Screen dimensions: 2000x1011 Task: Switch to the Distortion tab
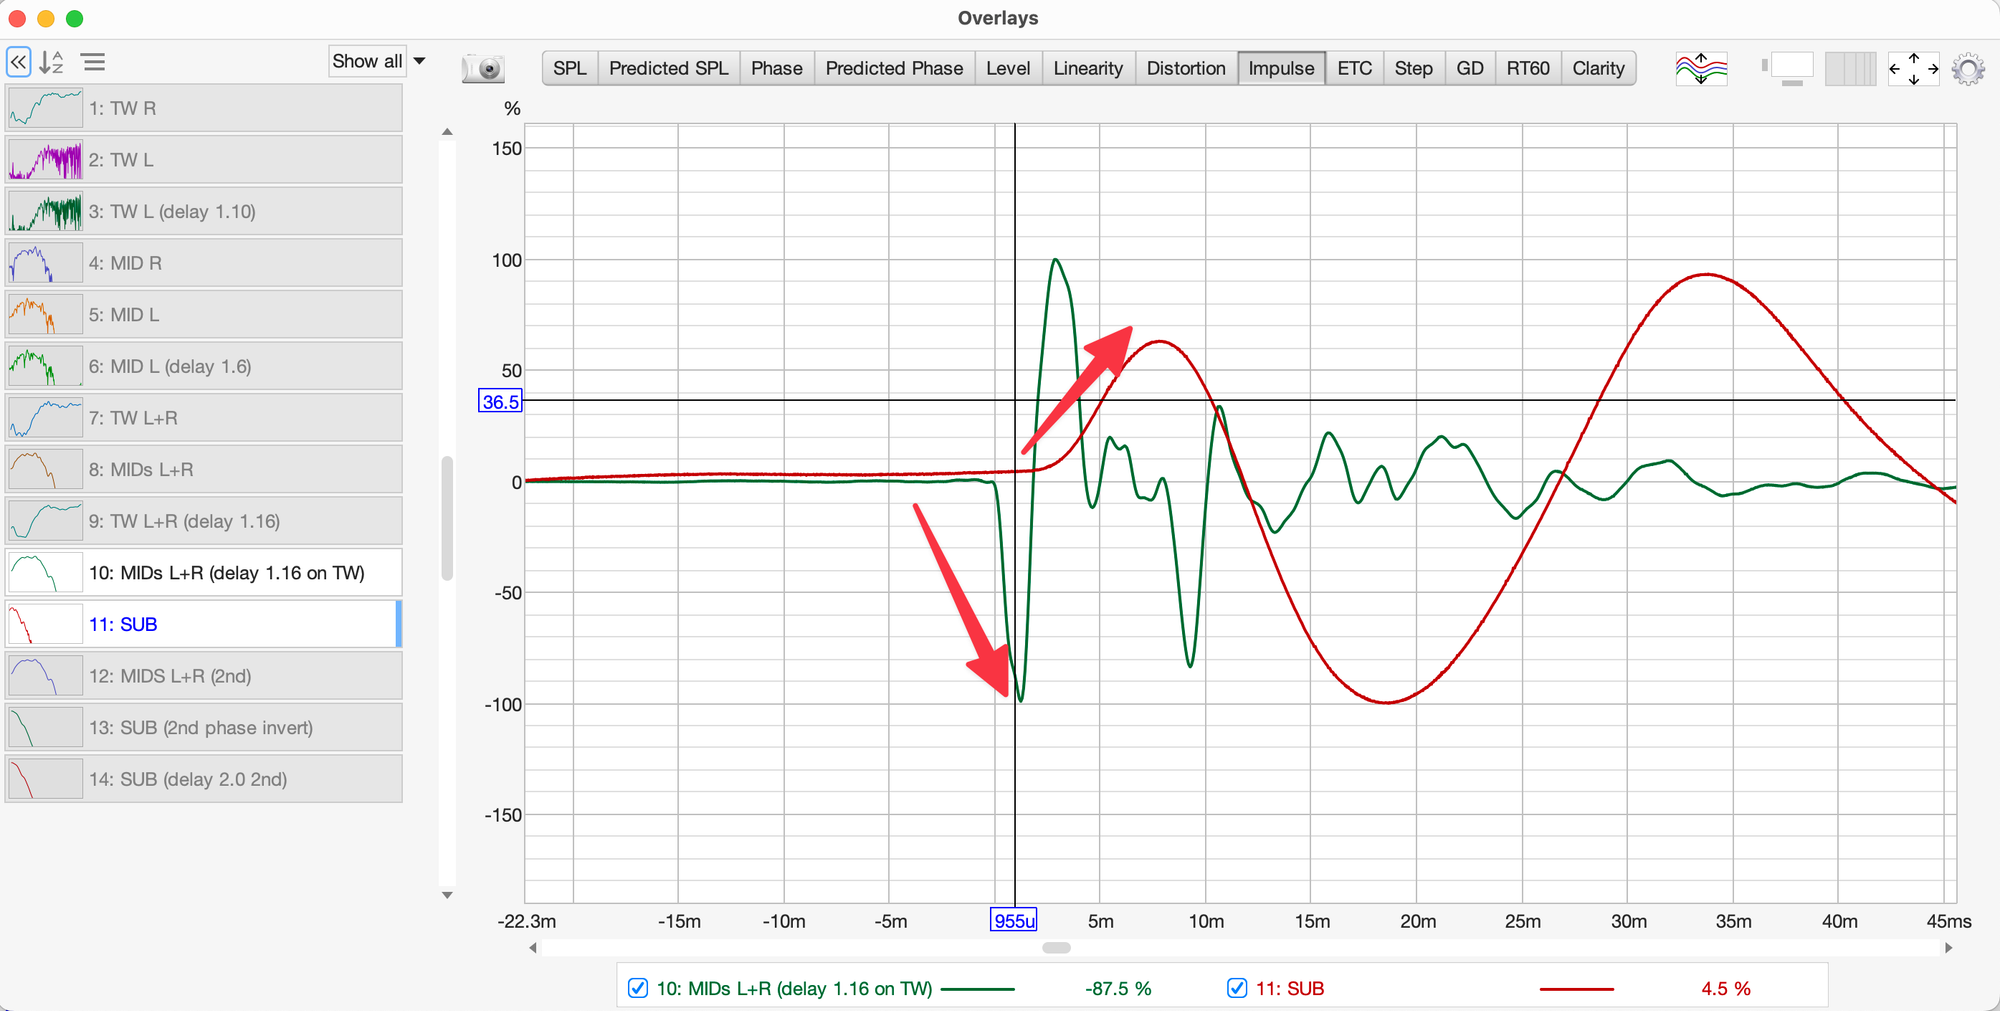[1185, 68]
